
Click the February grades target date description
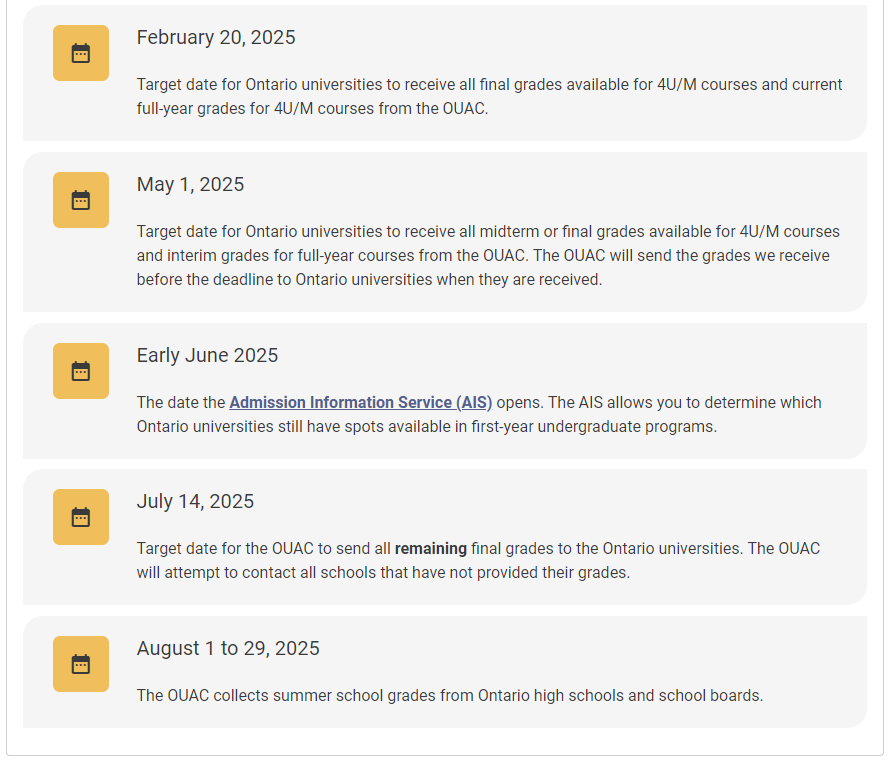[x=489, y=96]
